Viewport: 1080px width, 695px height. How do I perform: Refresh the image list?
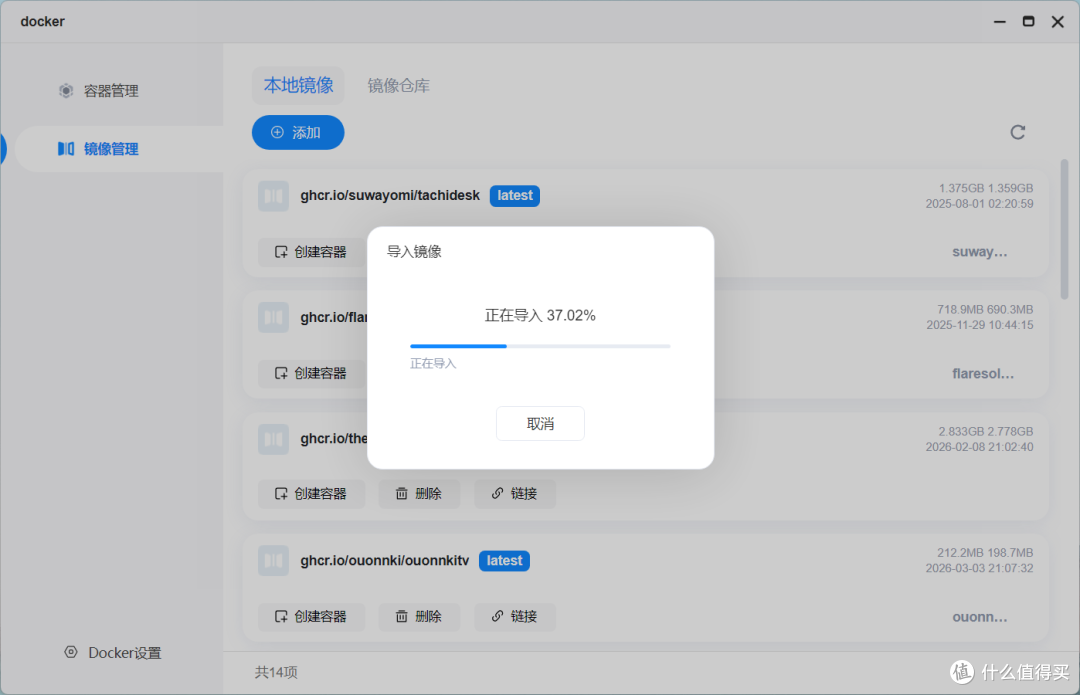coord(1017,132)
